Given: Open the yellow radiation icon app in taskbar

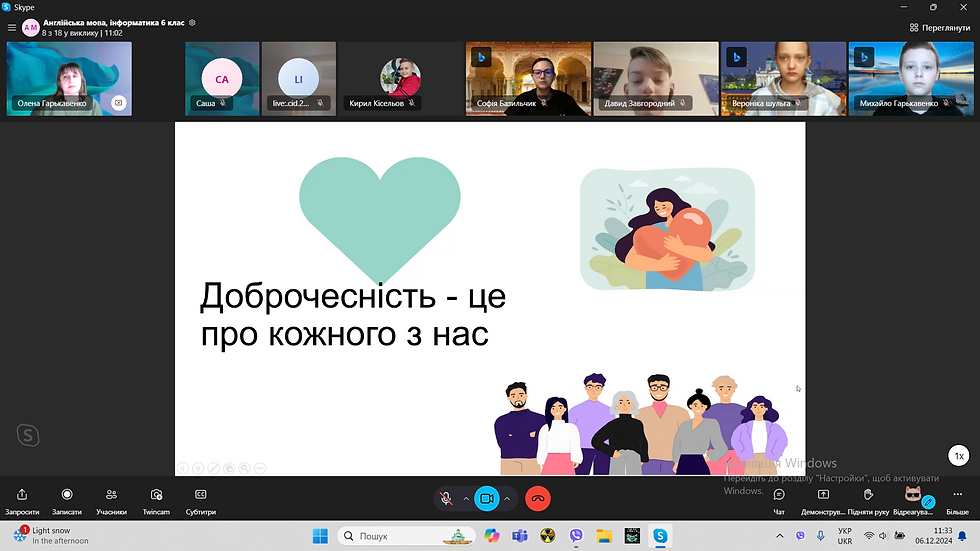Looking at the screenshot, I should pyautogui.click(x=548, y=536).
